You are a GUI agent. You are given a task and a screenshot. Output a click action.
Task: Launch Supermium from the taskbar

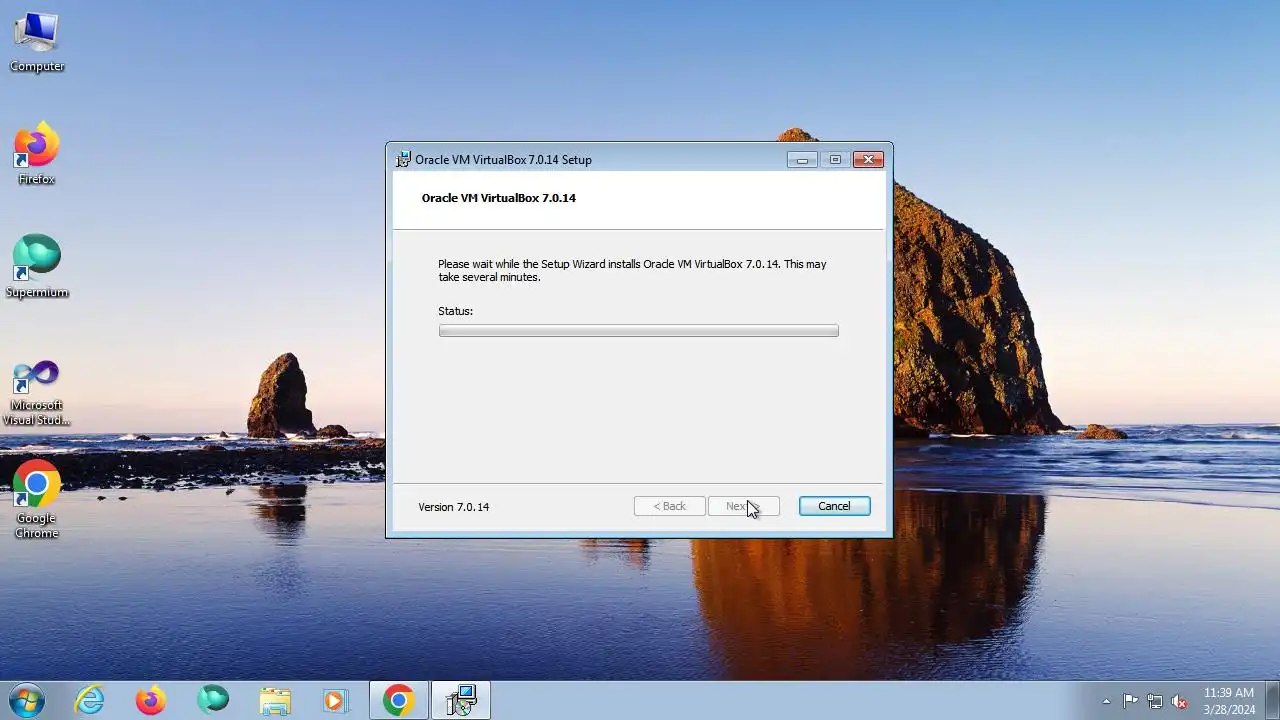(213, 700)
